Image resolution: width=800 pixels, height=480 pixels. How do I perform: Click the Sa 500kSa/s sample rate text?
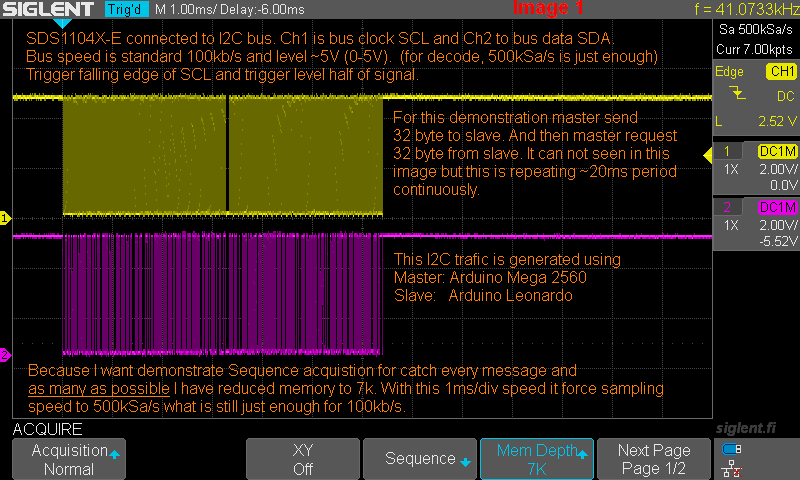pos(756,29)
